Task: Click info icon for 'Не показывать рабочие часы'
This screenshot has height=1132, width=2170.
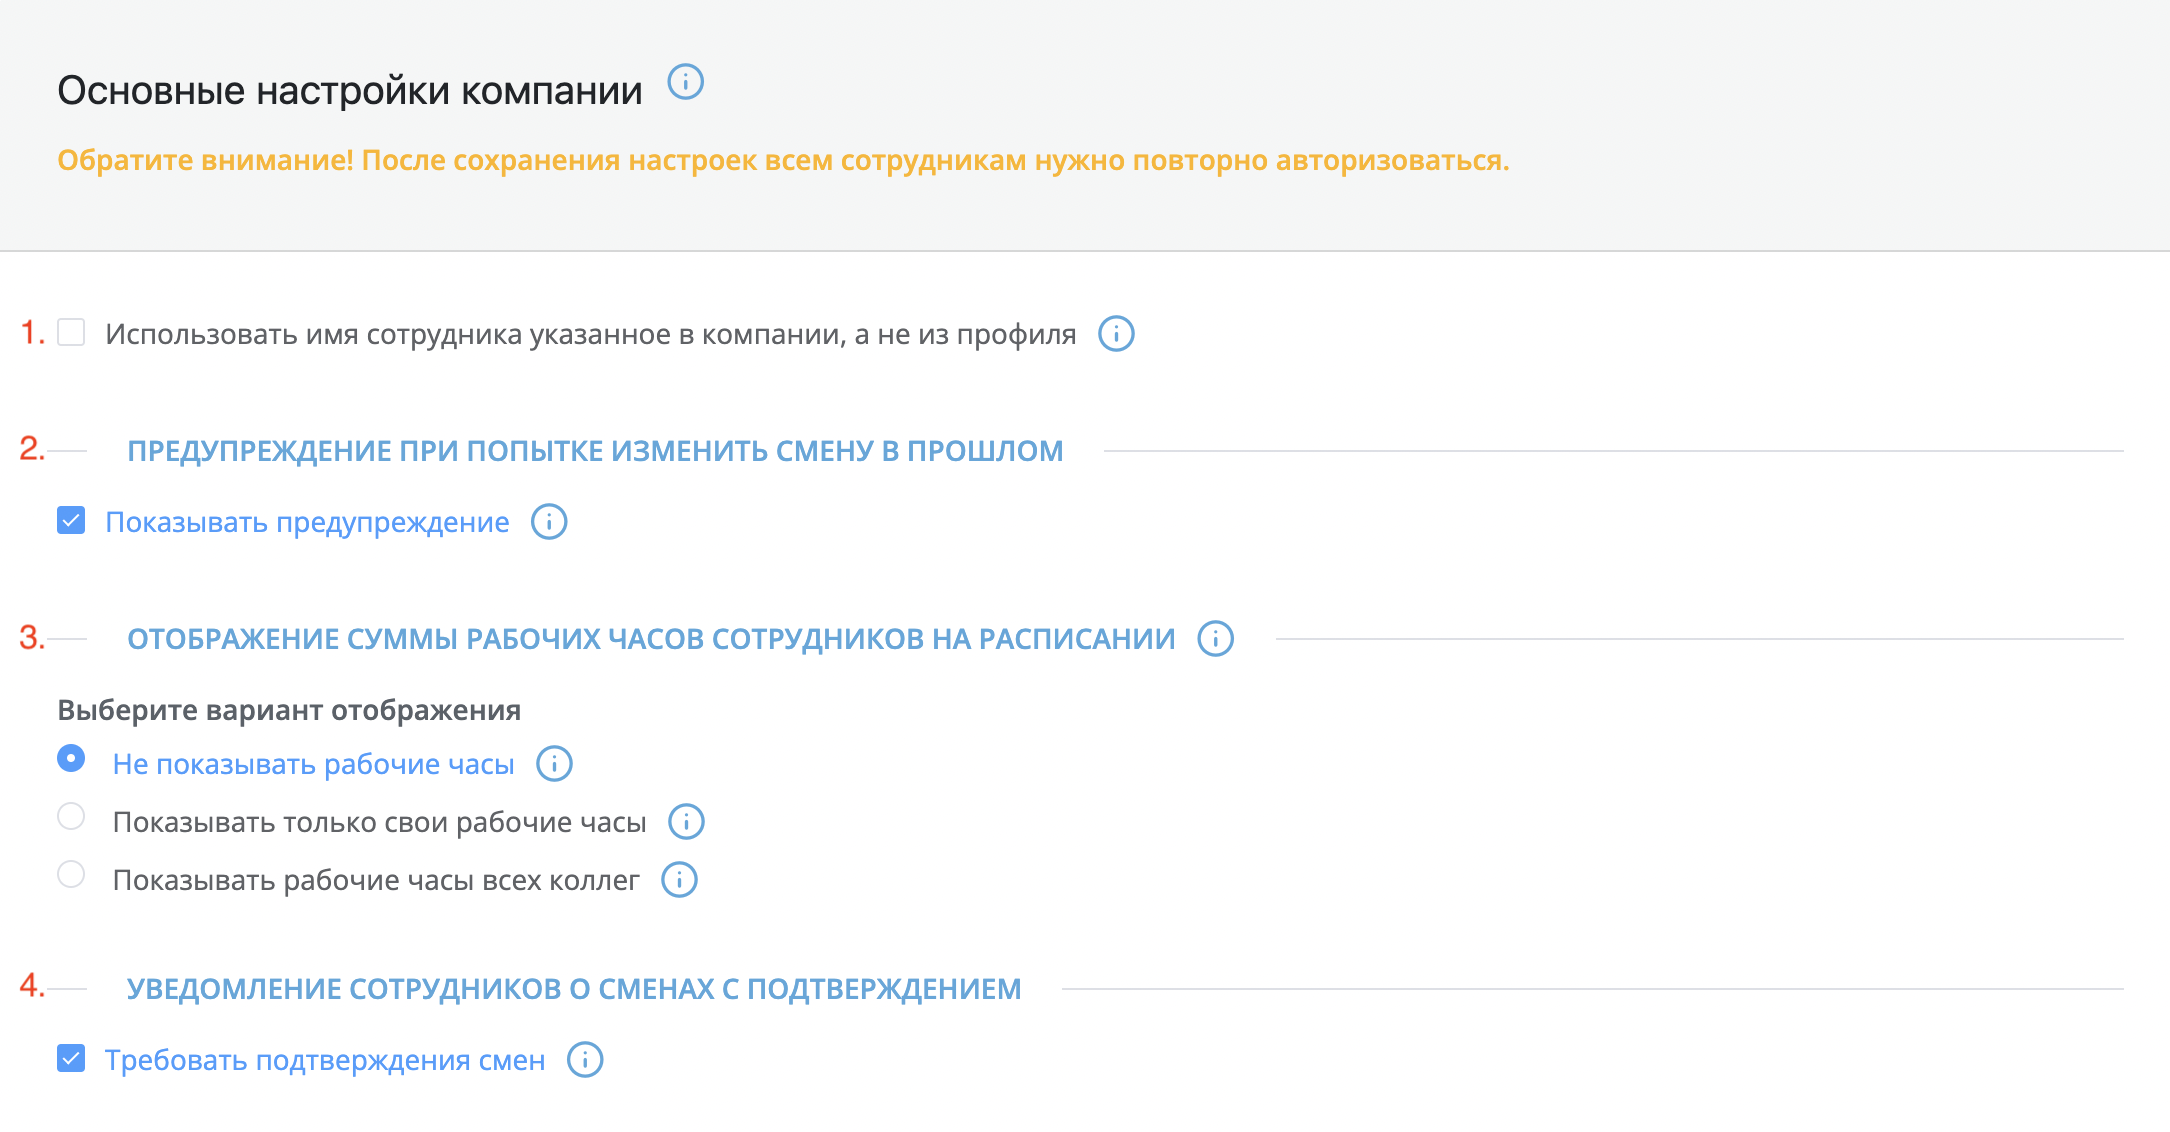Action: point(554,764)
